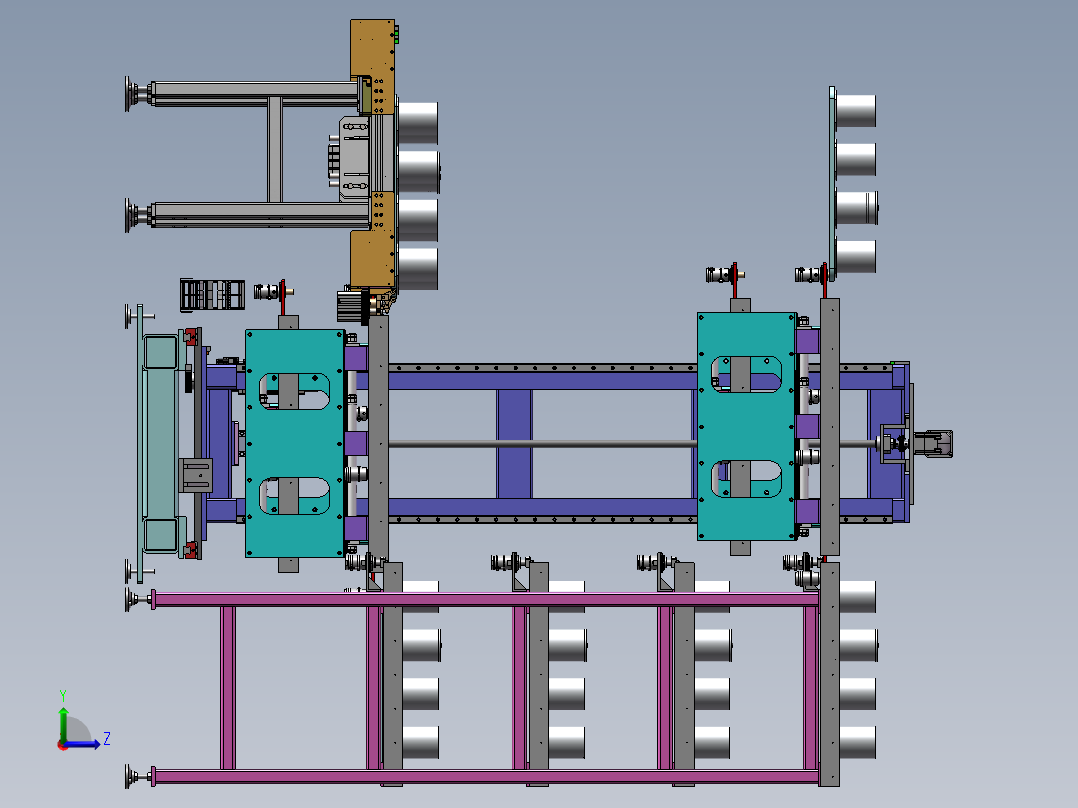Select the long horizontal lead screw rod
The height and width of the screenshot is (808, 1078).
point(542,444)
